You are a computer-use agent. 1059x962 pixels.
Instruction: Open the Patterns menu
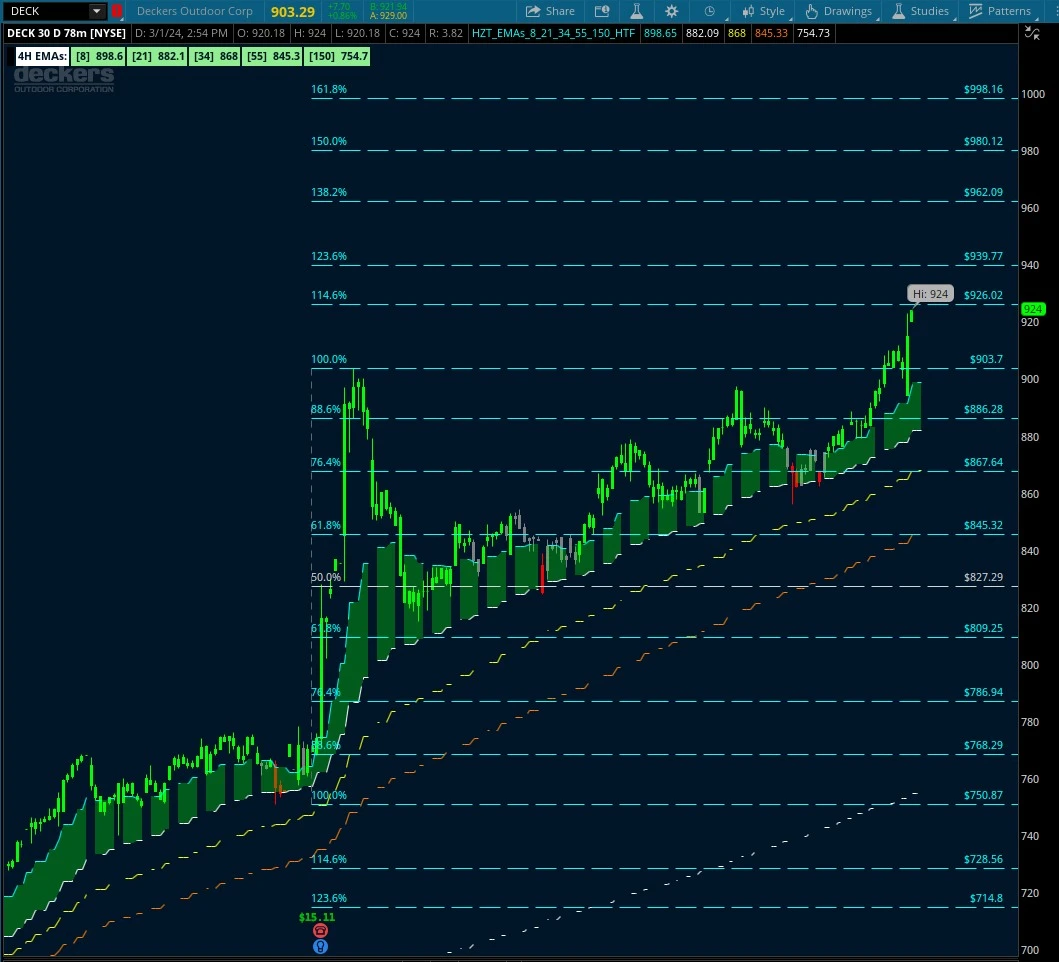(x=1000, y=11)
